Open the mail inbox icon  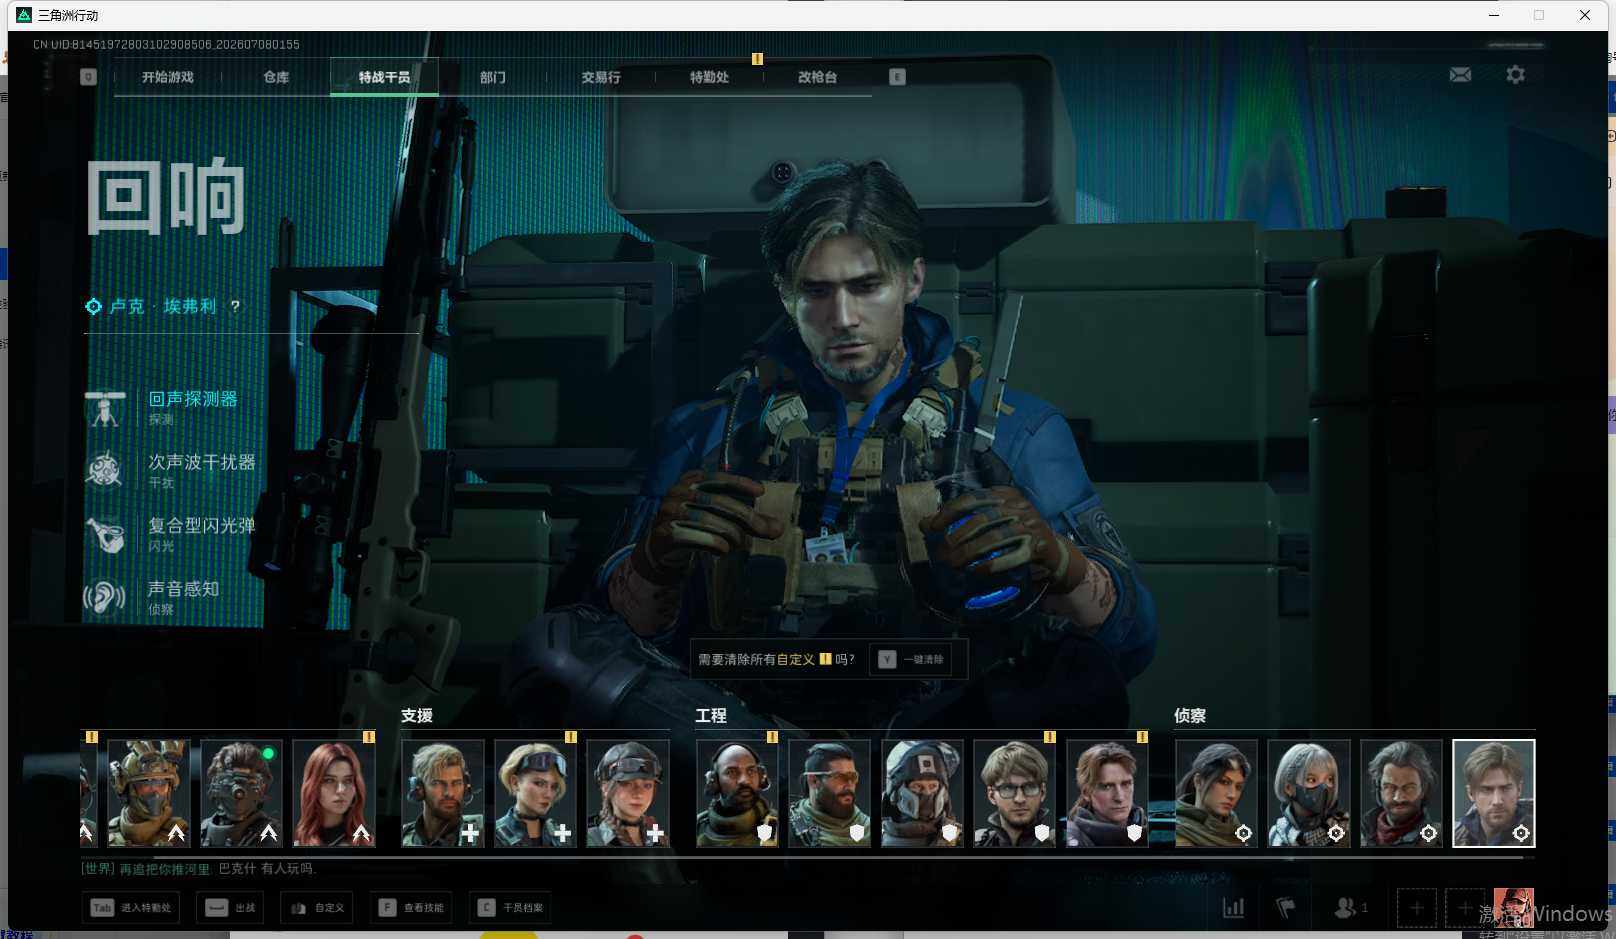coord(1460,75)
